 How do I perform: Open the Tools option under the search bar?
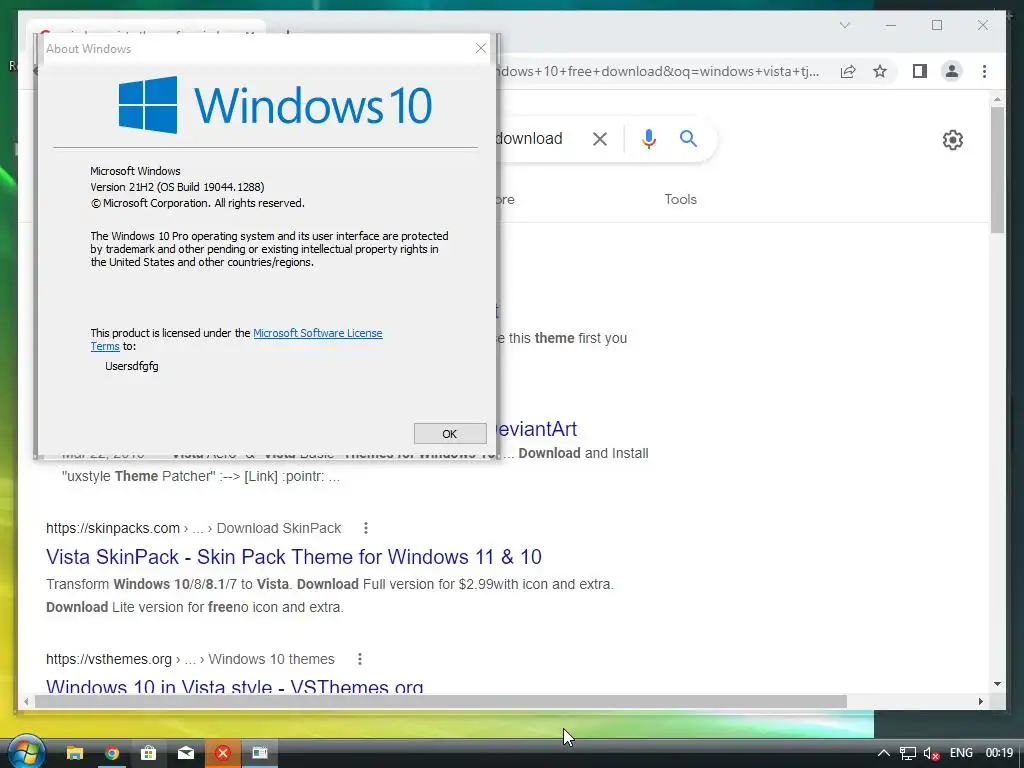click(x=680, y=199)
